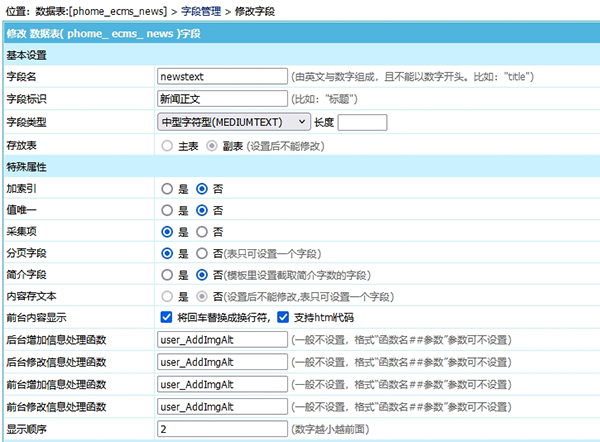Viewport: 600px width, 442px height.
Task: Click the 特殊属性 section header text
Action: (x=26, y=167)
